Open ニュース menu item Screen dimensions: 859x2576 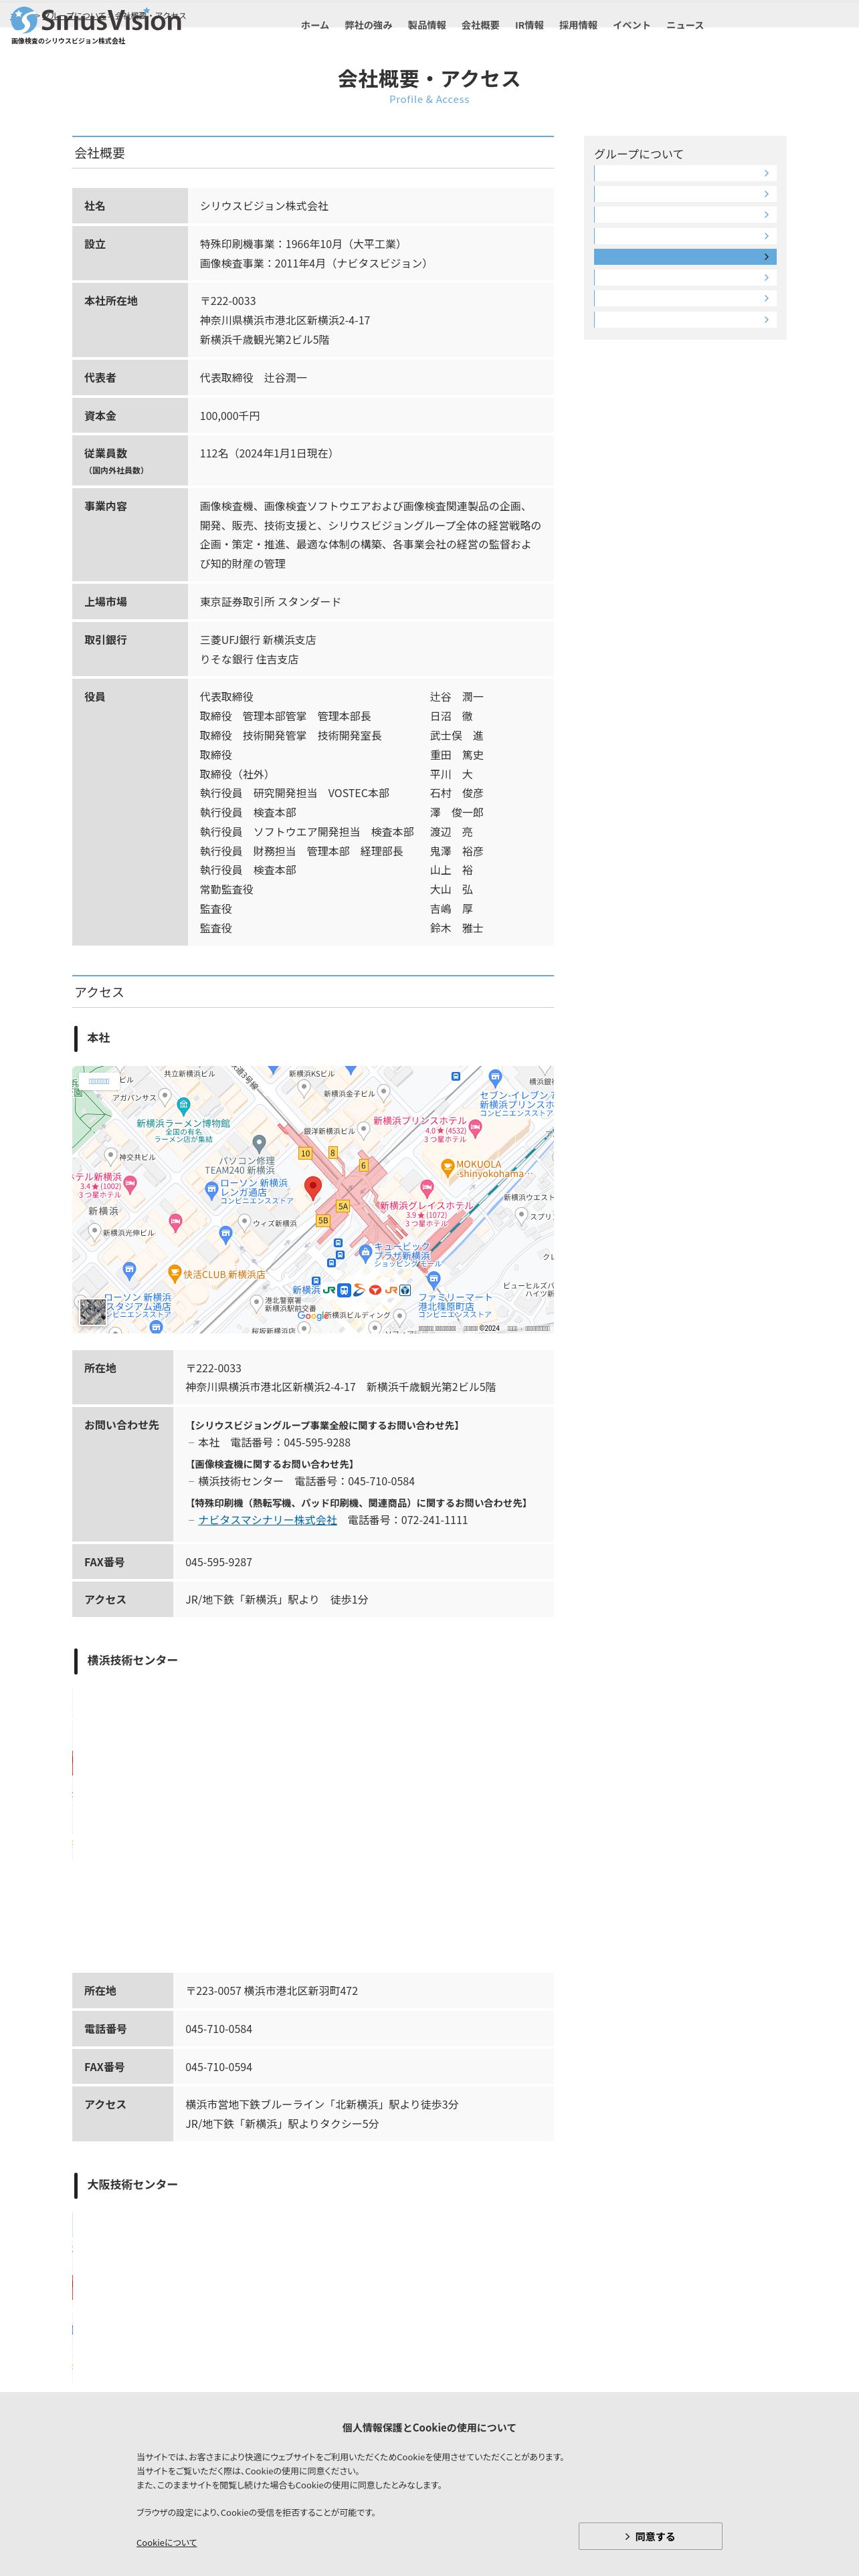pyautogui.click(x=685, y=25)
